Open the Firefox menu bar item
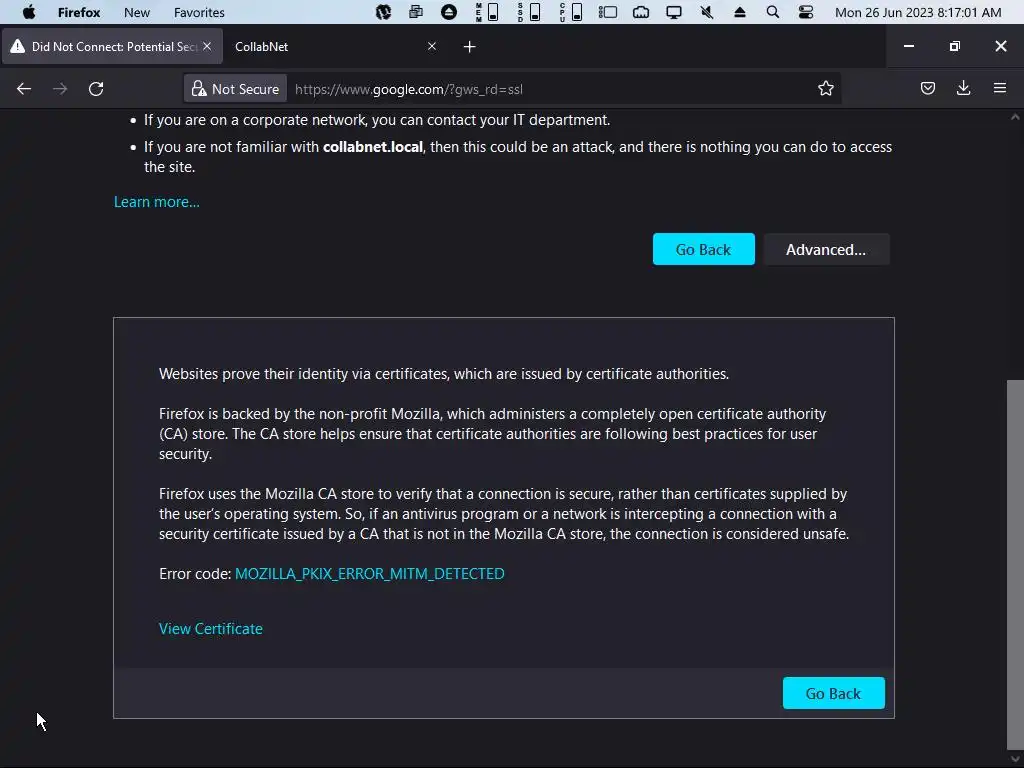The height and width of the screenshot is (768, 1024). pyautogui.click(x=78, y=12)
